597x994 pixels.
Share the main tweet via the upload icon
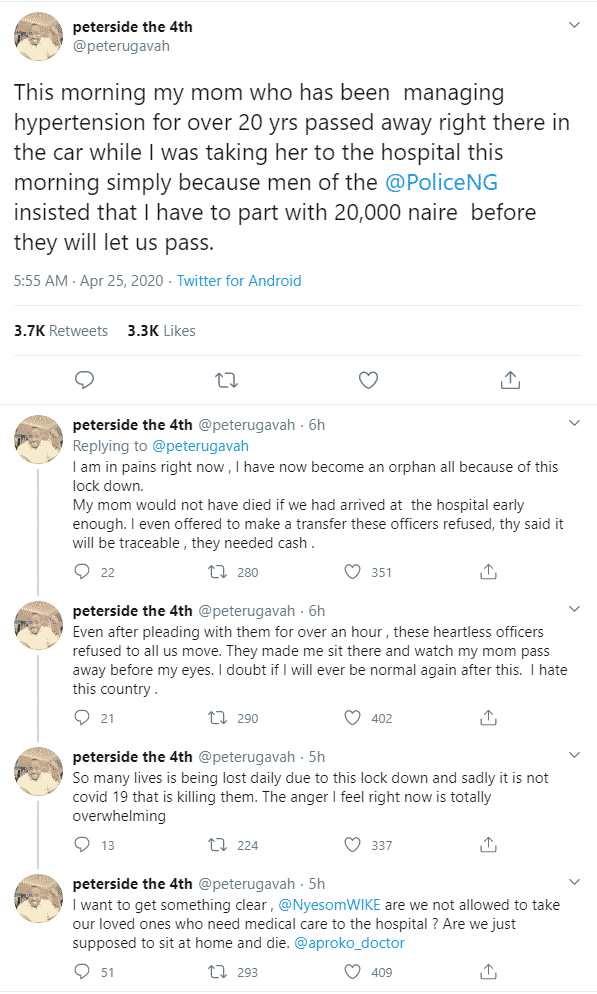click(510, 380)
